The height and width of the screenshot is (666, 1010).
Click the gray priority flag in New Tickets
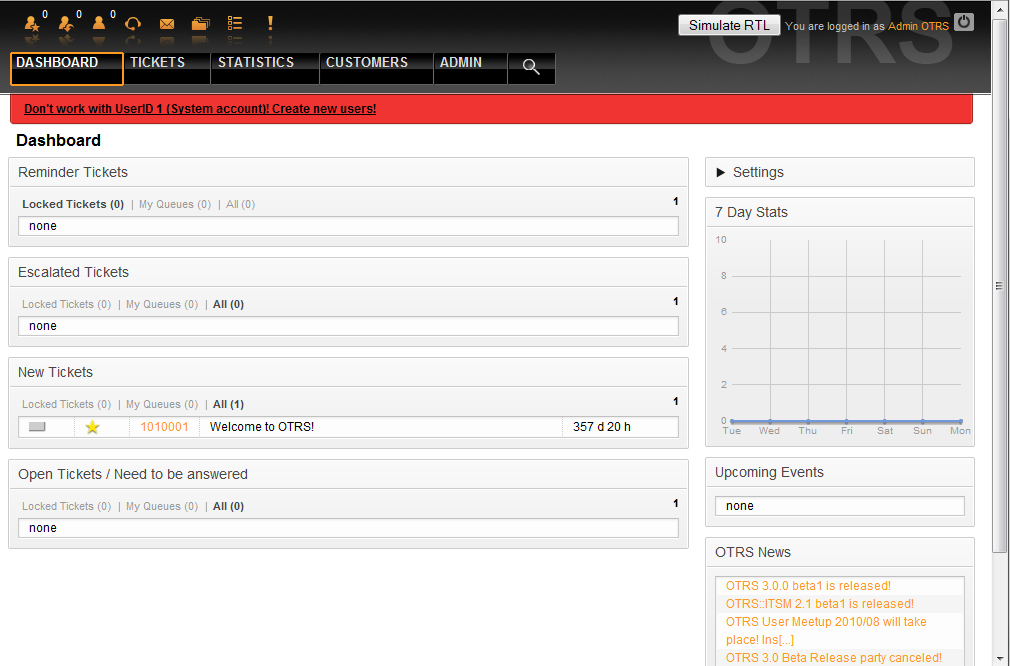click(38, 427)
